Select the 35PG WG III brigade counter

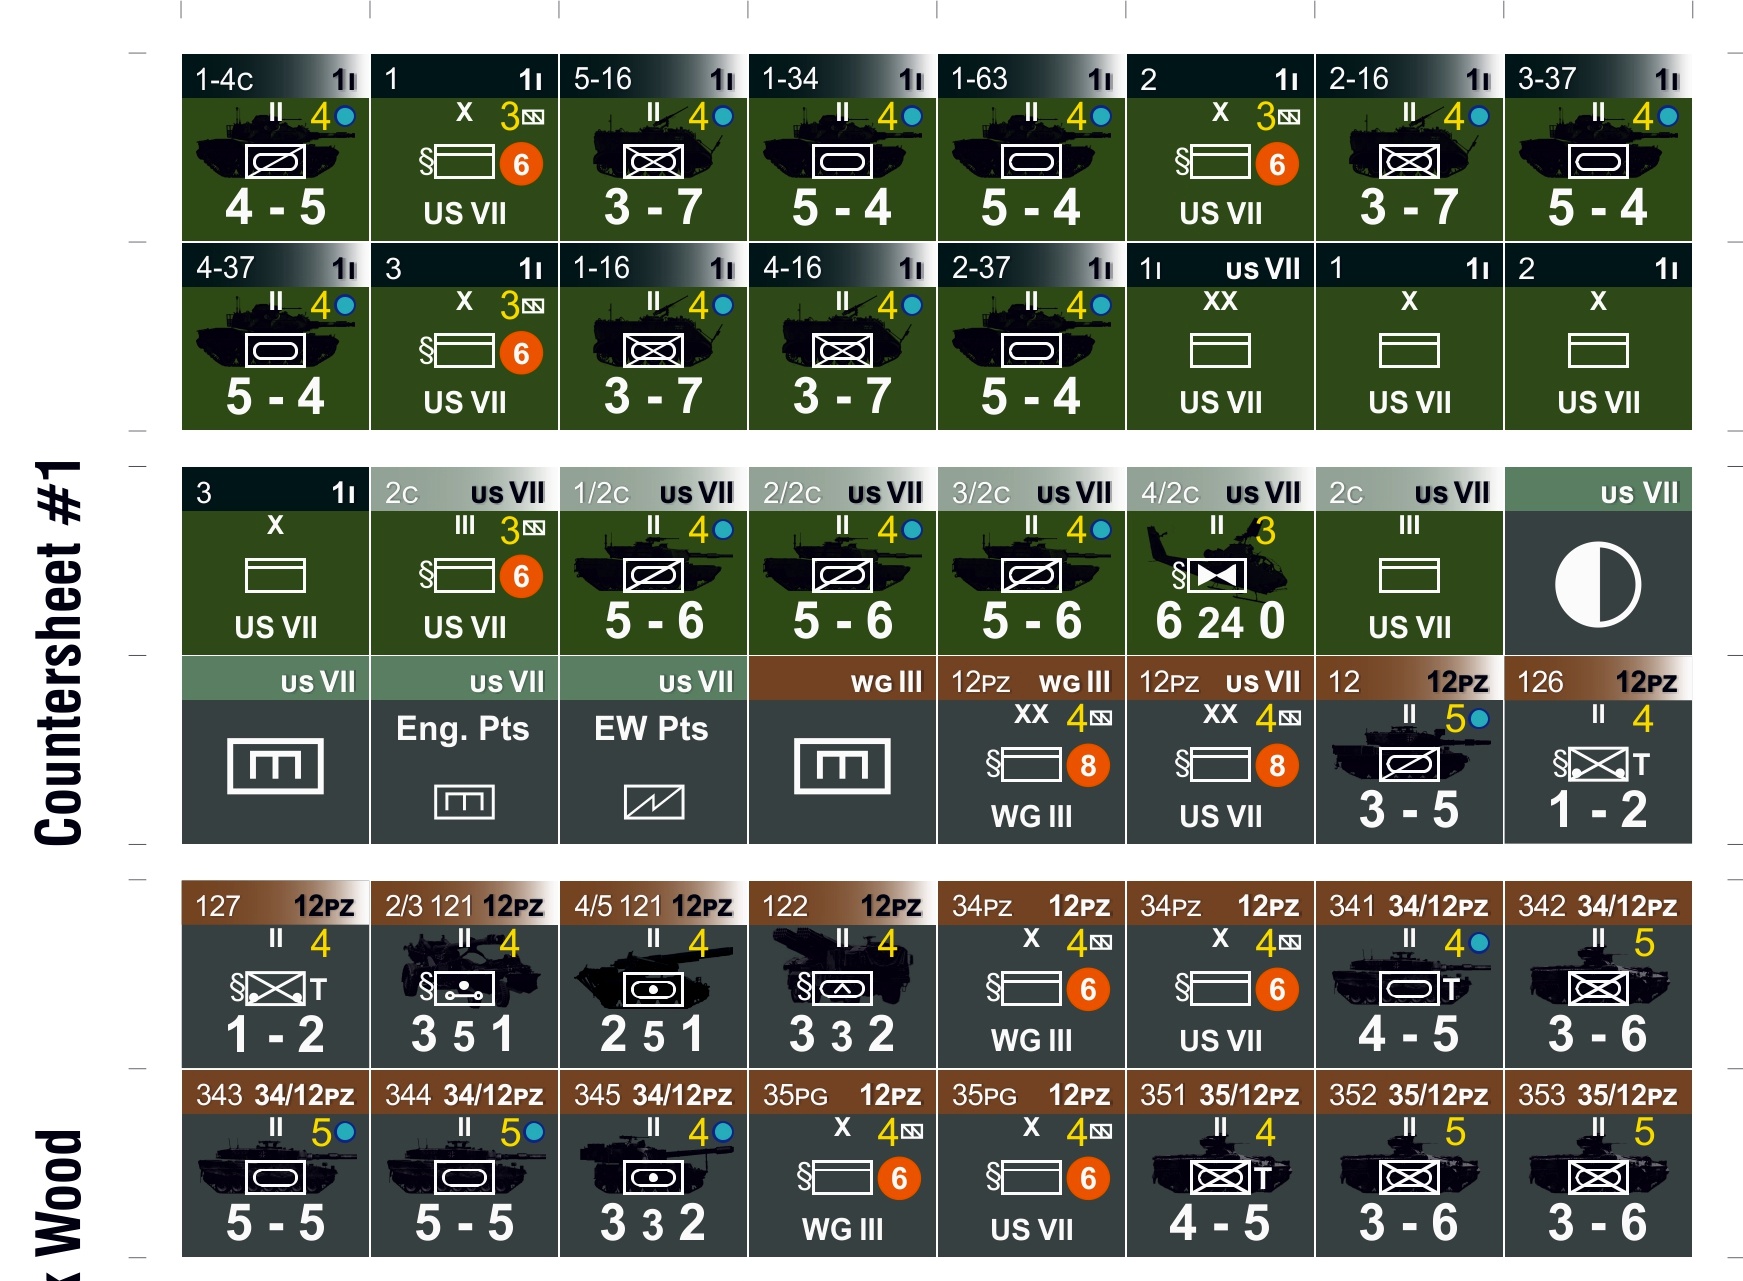click(842, 1163)
